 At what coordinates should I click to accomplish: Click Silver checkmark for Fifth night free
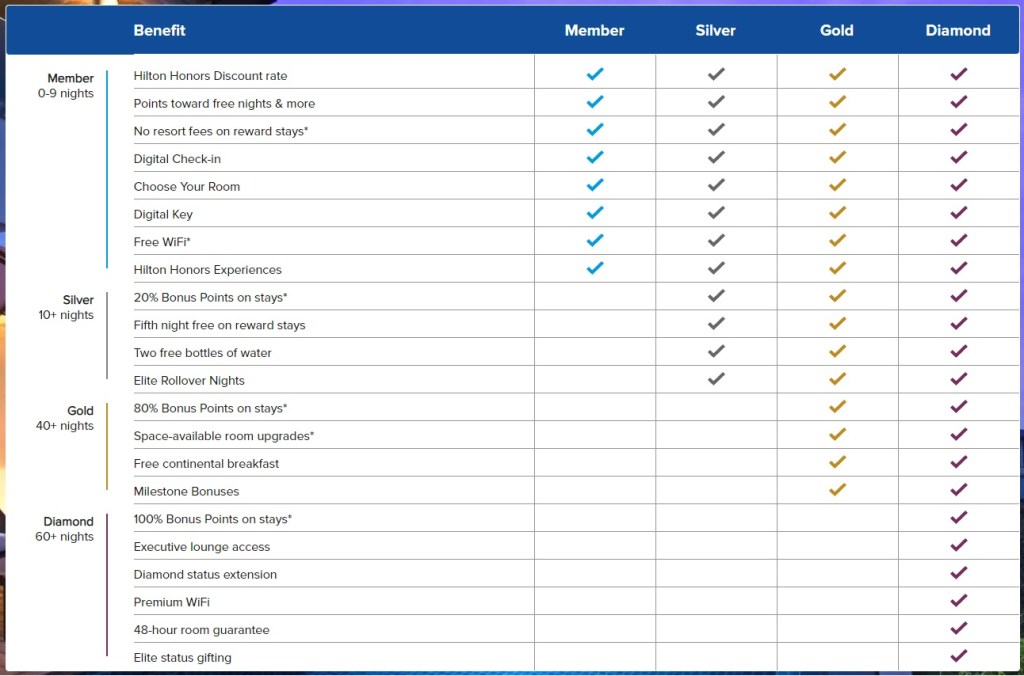pyautogui.click(x=716, y=324)
